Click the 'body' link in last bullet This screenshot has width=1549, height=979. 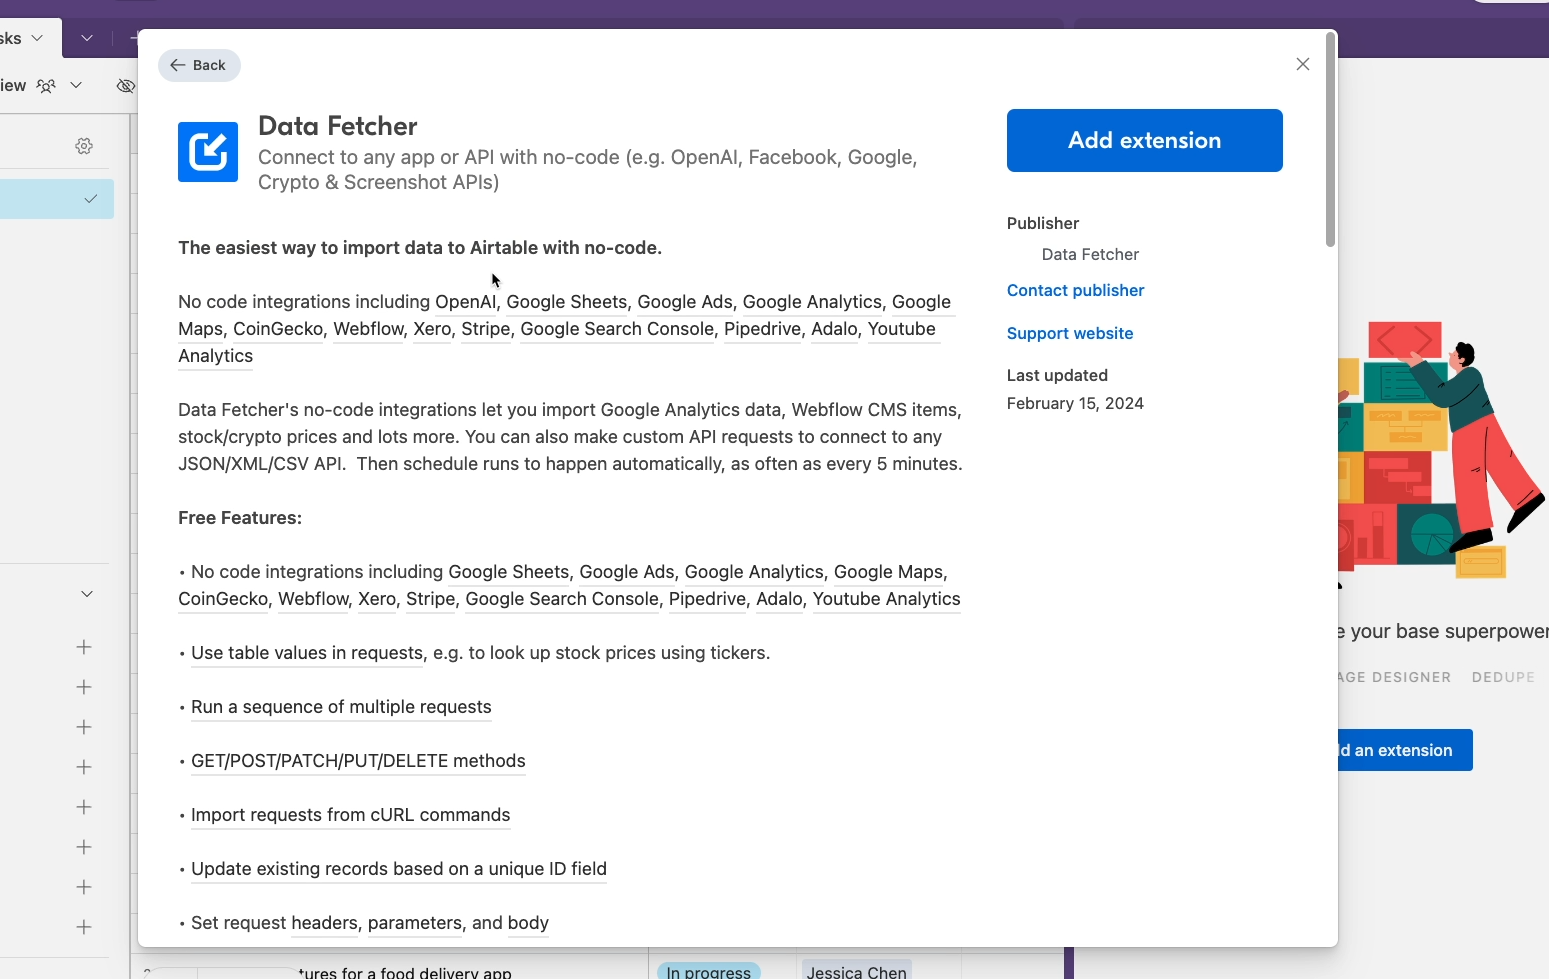(528, 923)
